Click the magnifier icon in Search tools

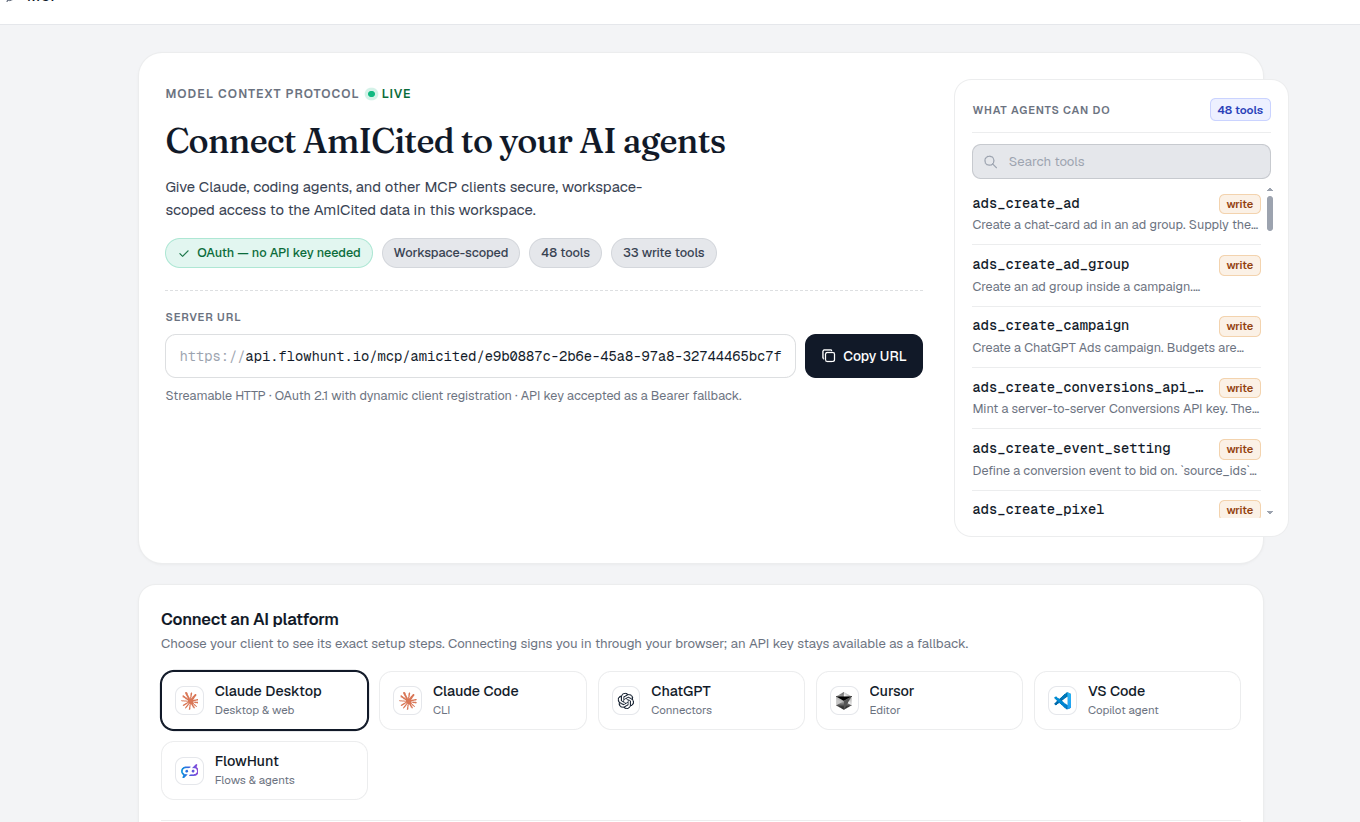point(991,162)
